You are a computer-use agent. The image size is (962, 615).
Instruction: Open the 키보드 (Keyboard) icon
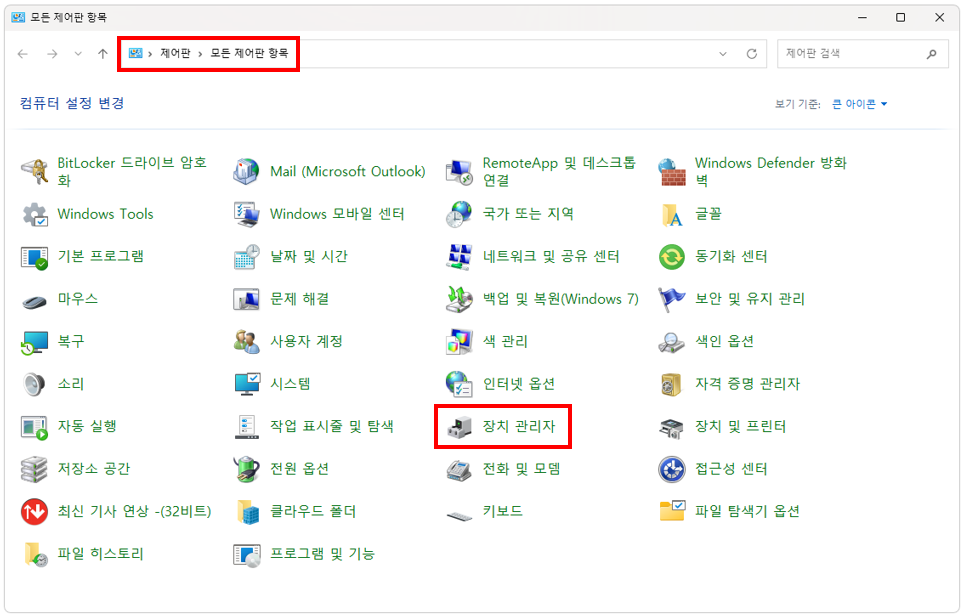(459, 512)
